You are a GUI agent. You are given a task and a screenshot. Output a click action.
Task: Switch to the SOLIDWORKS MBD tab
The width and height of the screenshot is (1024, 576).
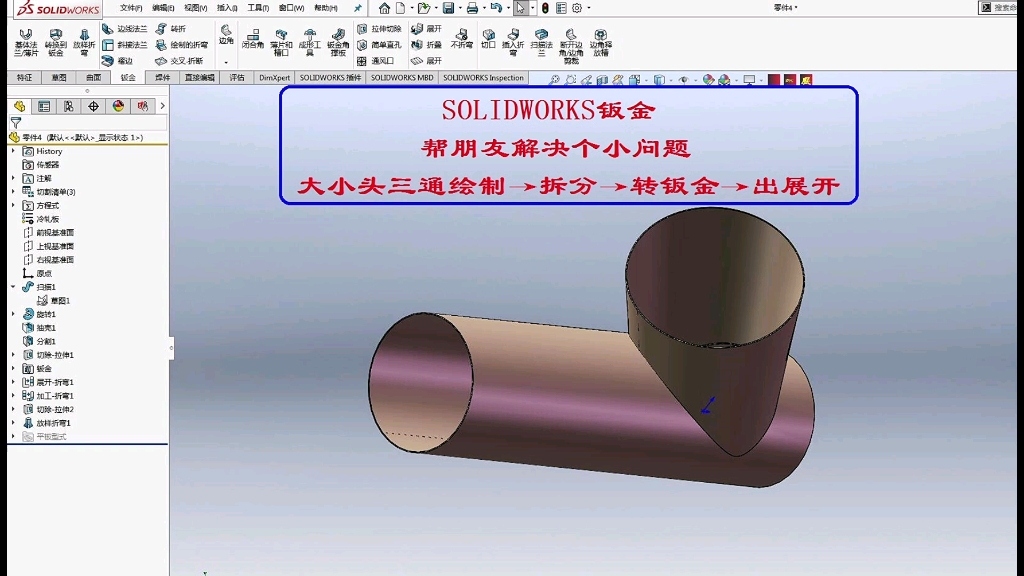(x=402, y=78)
